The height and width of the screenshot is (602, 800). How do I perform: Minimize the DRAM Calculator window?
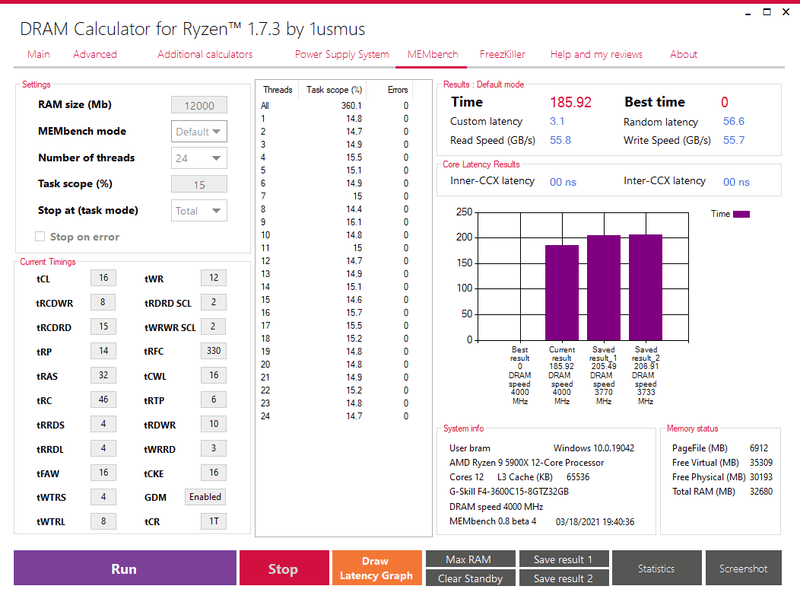748,13
